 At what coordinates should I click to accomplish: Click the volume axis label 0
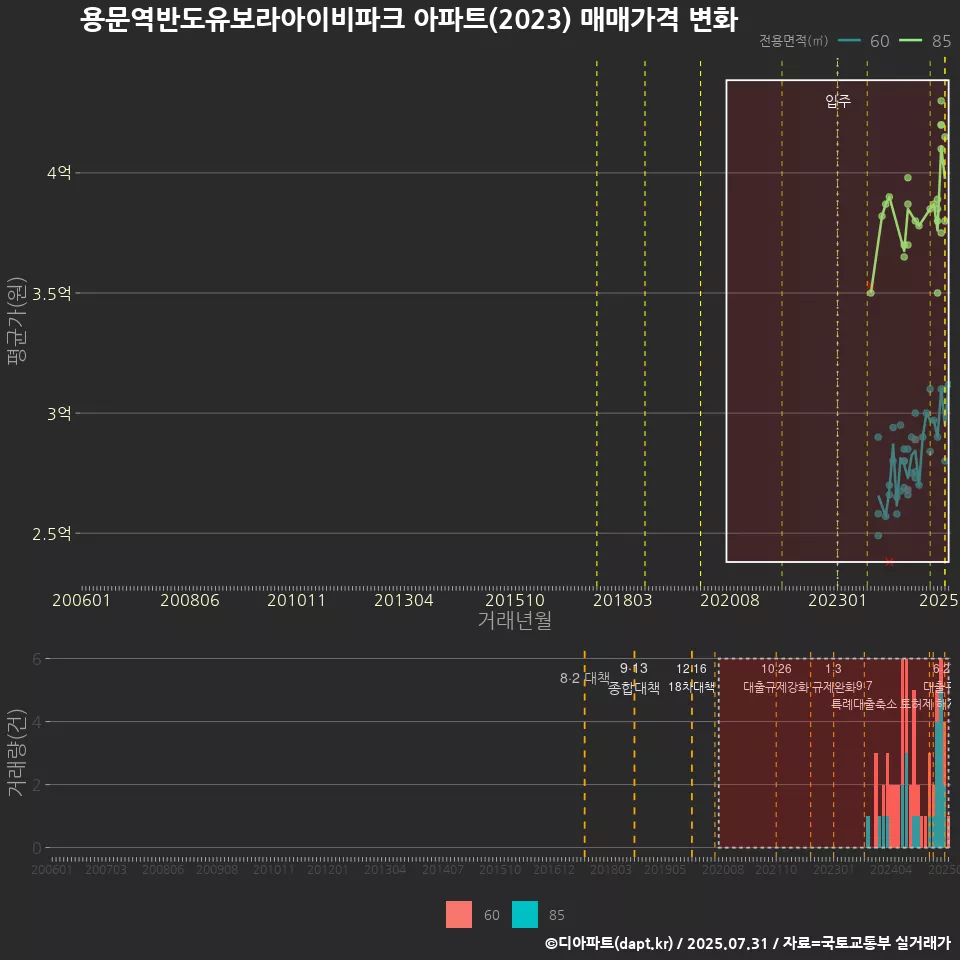point(37,848)
